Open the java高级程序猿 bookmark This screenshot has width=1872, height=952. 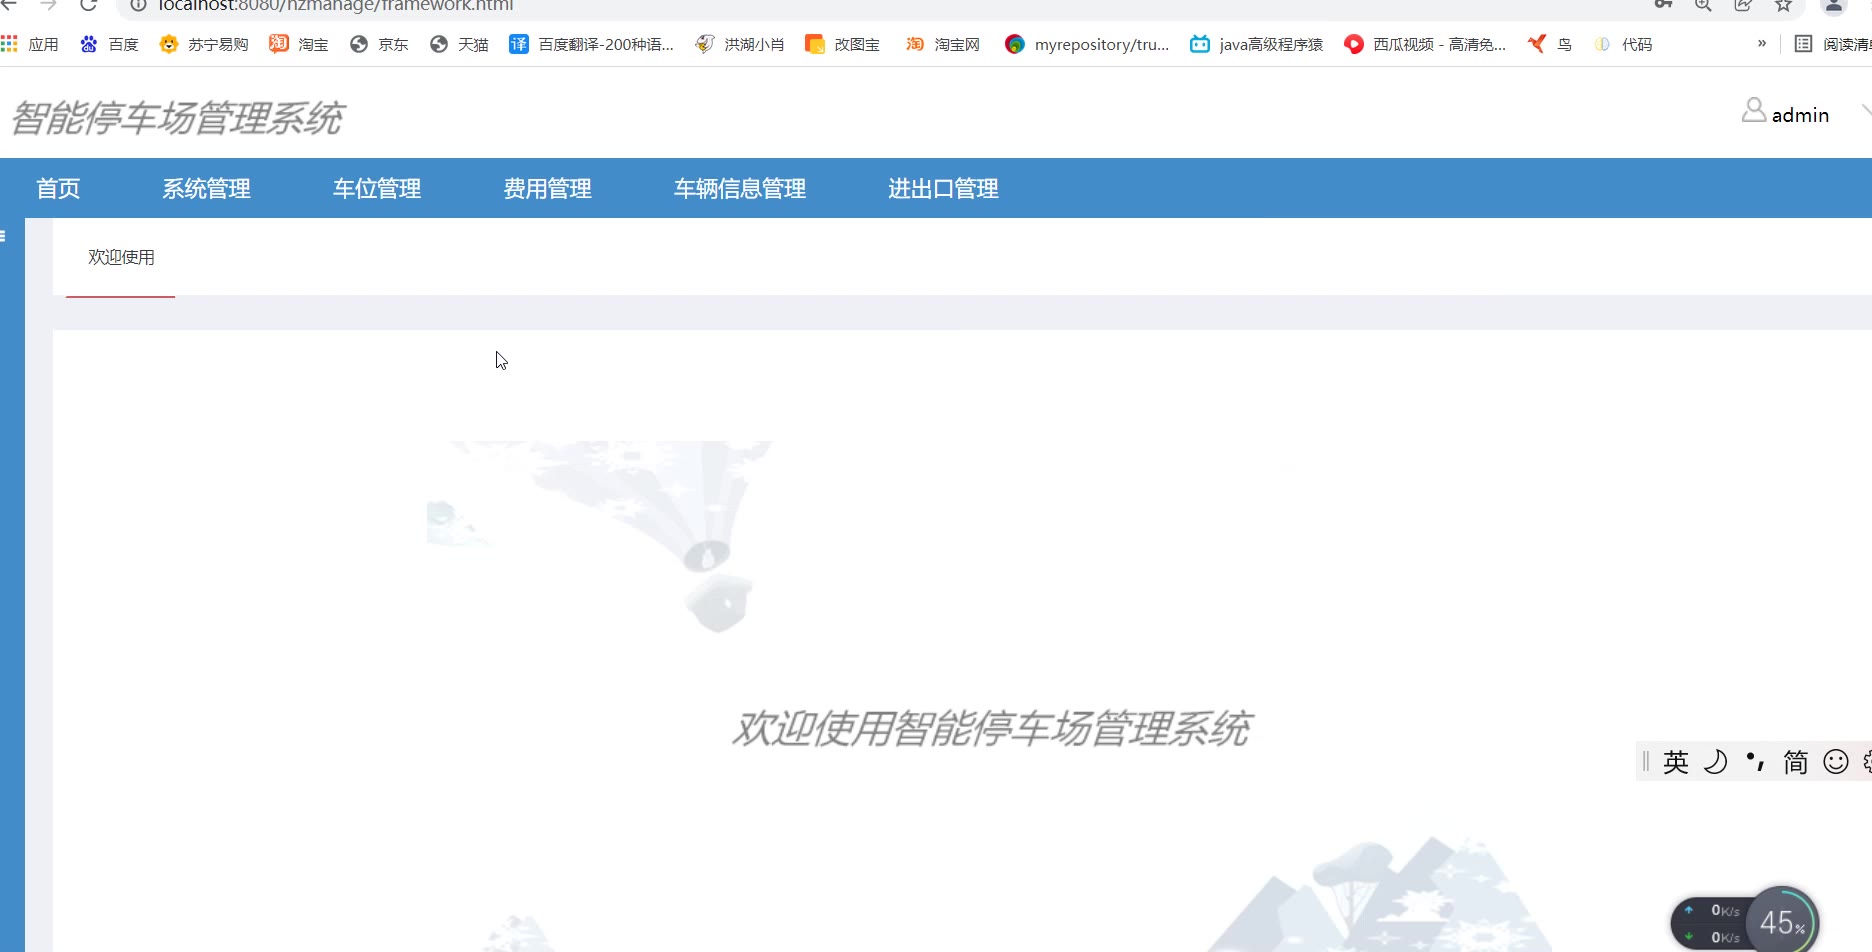1256,44
